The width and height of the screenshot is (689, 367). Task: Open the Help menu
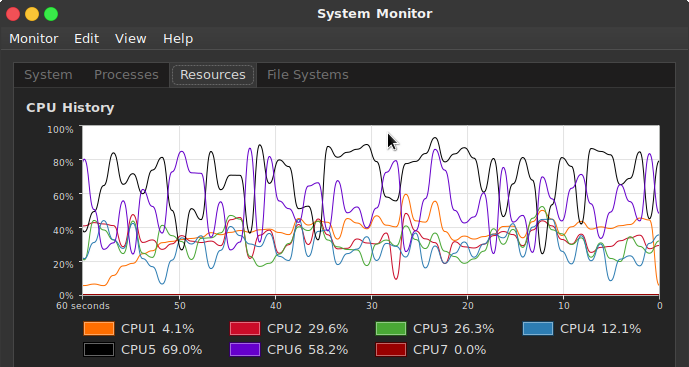[x=178, y=39]
